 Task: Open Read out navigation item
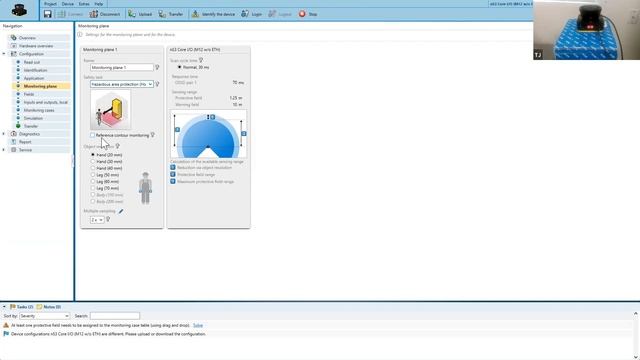[x=32, y=62]
